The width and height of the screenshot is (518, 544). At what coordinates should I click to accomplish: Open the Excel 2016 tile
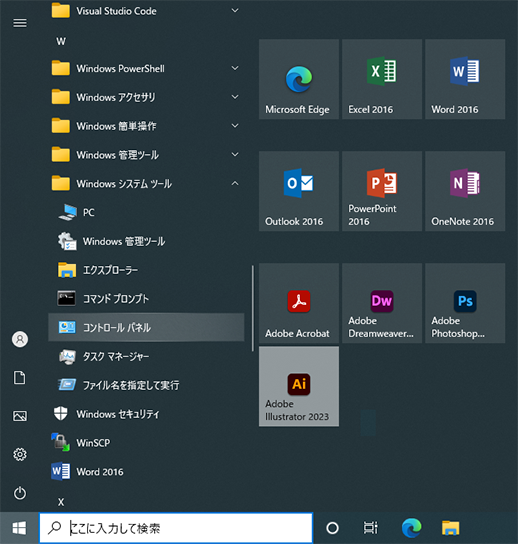382,79
